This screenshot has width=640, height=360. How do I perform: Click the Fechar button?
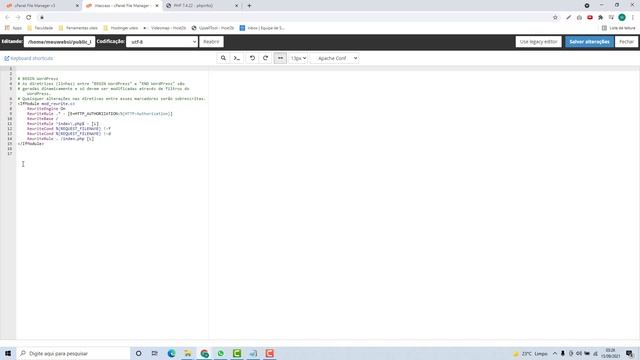[627, 42]
